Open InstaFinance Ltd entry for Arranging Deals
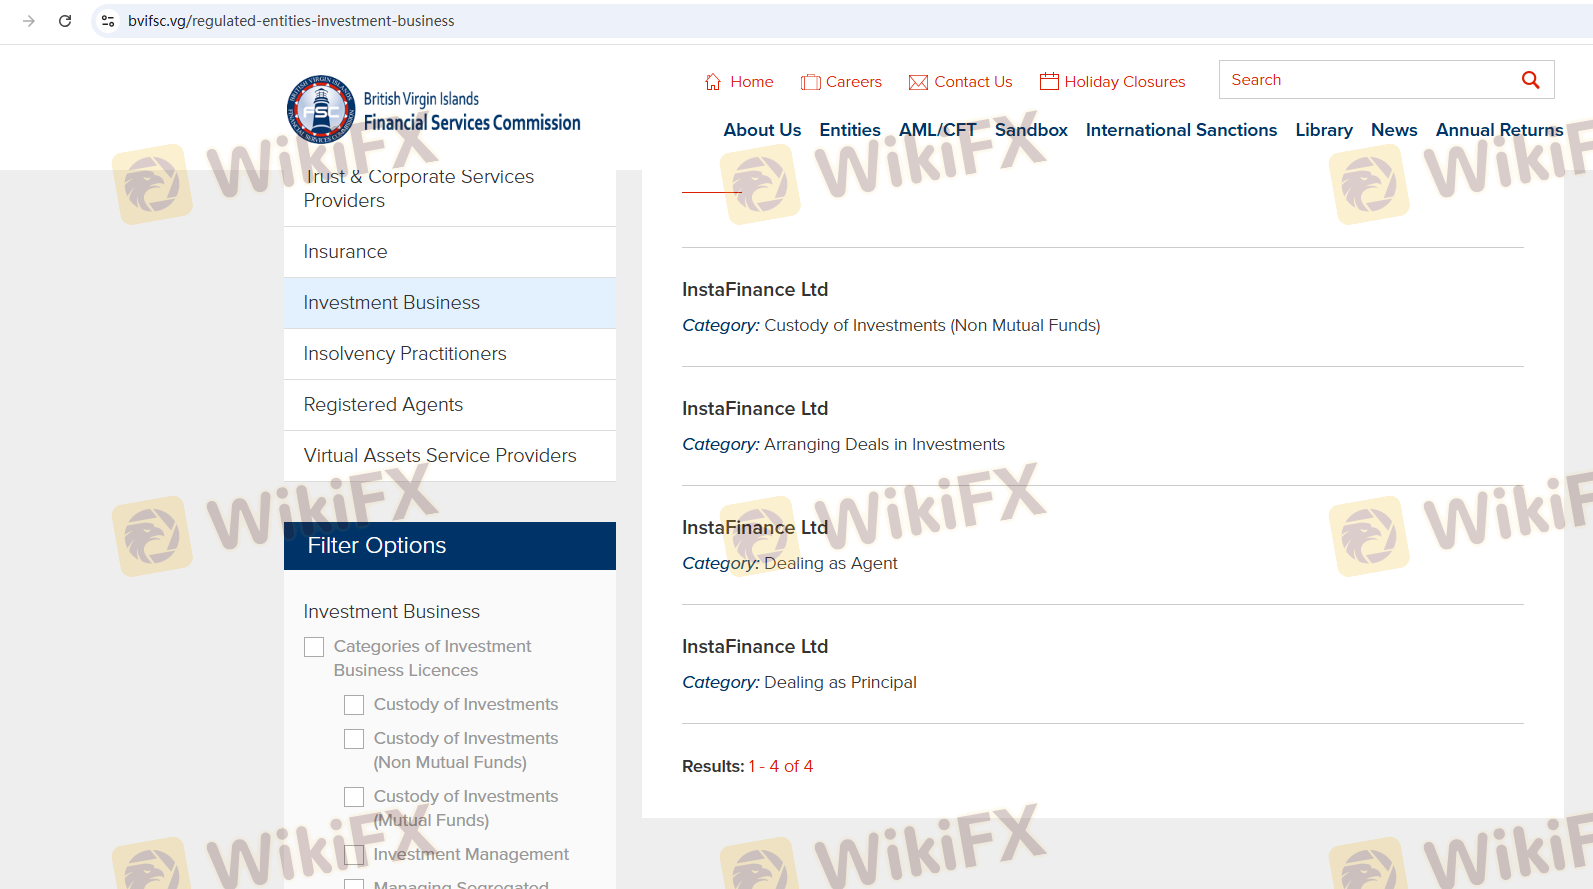The image size is (1593, 889). pos(755,409)
